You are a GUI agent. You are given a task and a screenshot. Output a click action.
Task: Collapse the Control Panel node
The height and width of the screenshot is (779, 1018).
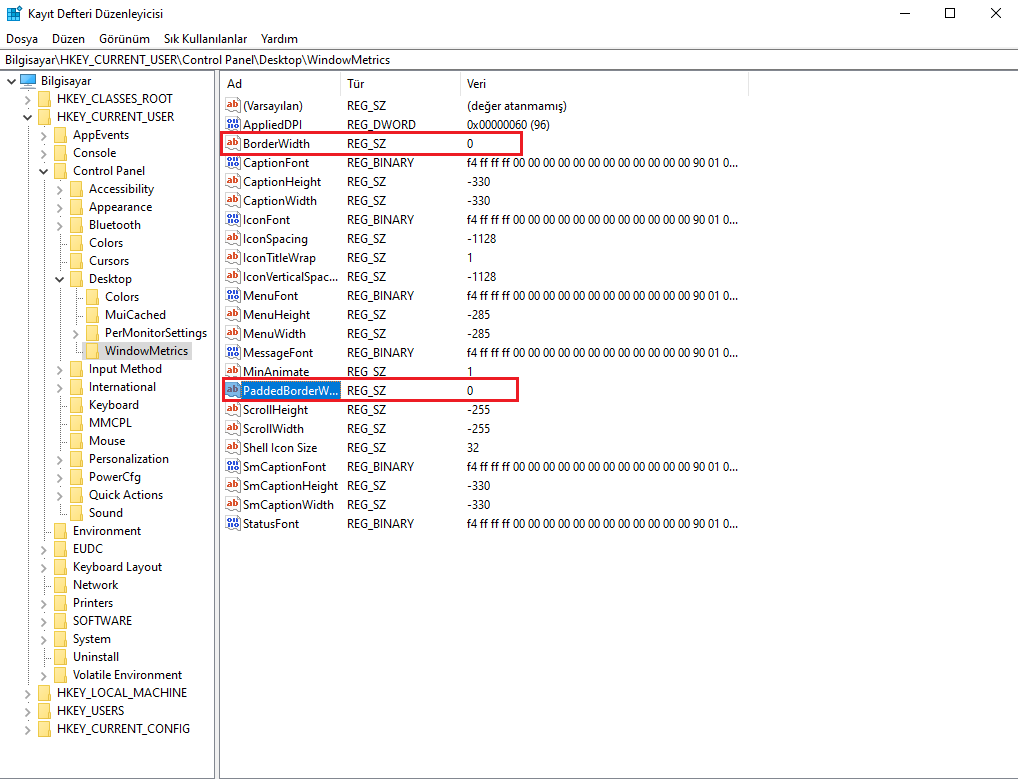[x=43, y=171]
